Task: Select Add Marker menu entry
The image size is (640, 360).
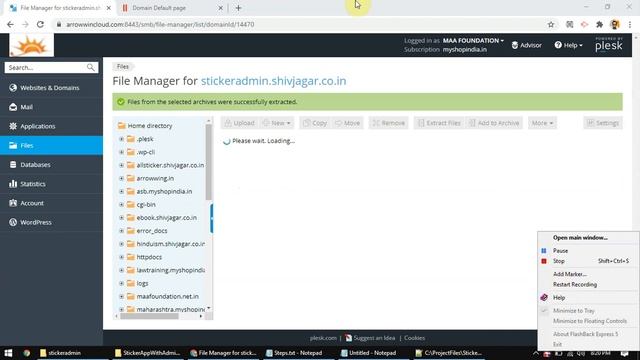Action: (x=588, y=274)
